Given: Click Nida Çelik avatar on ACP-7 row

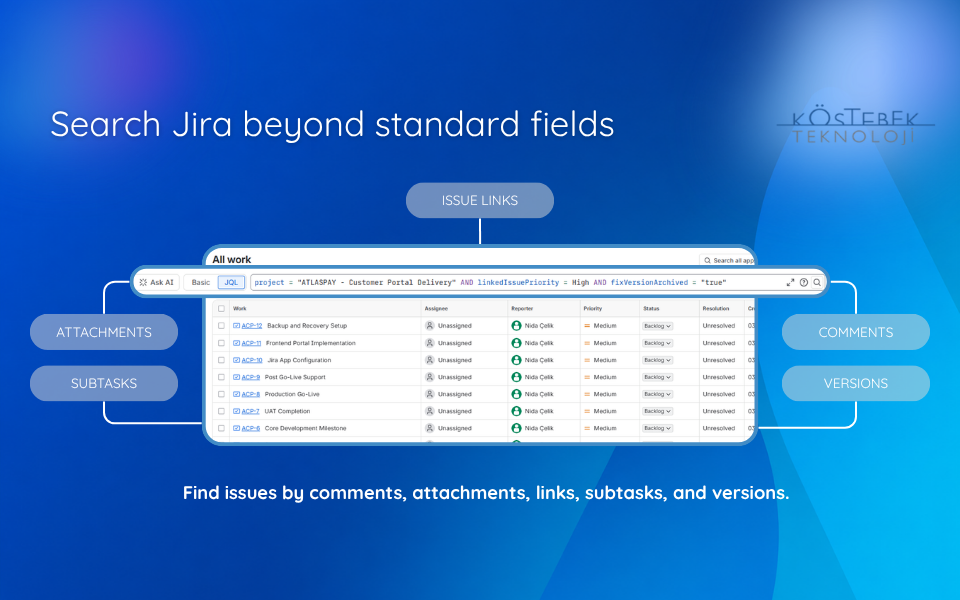Looking at the screenshot, I should (x=516, y=411).
